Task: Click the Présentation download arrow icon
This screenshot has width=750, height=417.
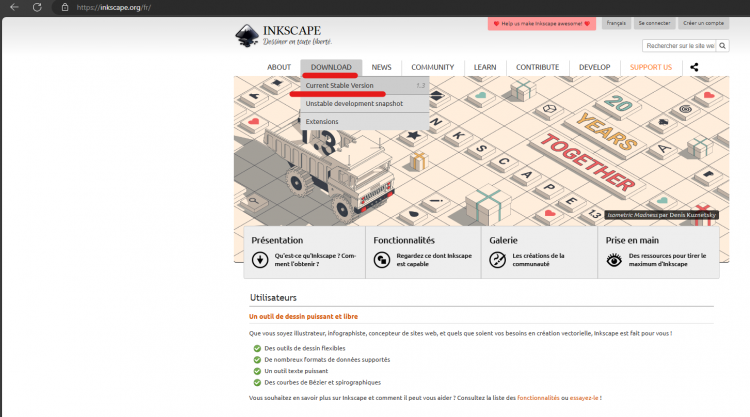Action: (x=260, y=260)
